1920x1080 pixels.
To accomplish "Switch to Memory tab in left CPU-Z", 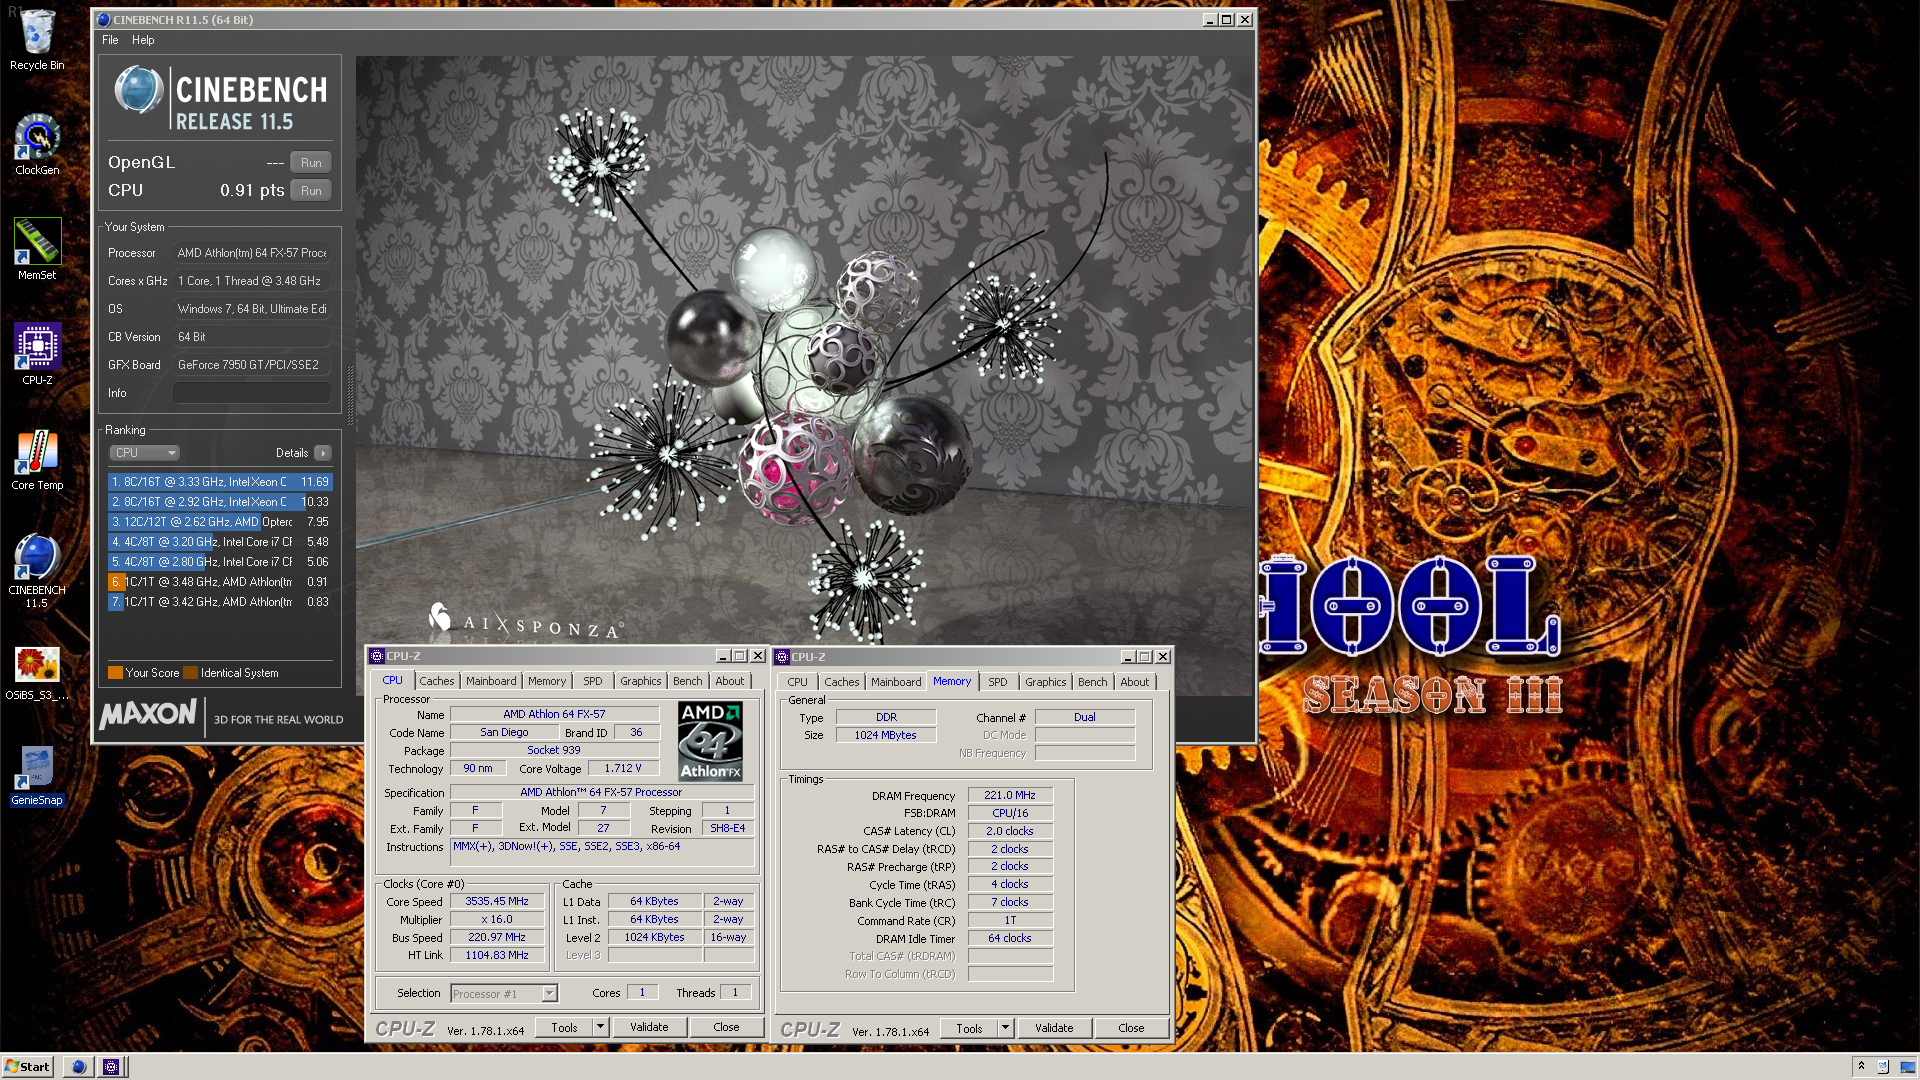I will tap(547, 681).
